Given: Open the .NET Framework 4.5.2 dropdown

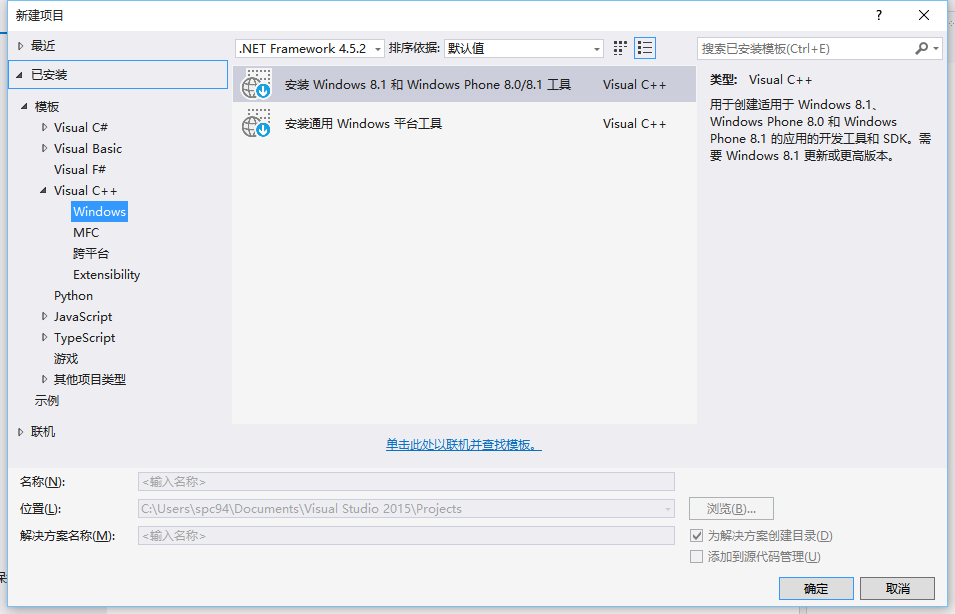Looking at the screenshot, I should [x=310, y=48].
